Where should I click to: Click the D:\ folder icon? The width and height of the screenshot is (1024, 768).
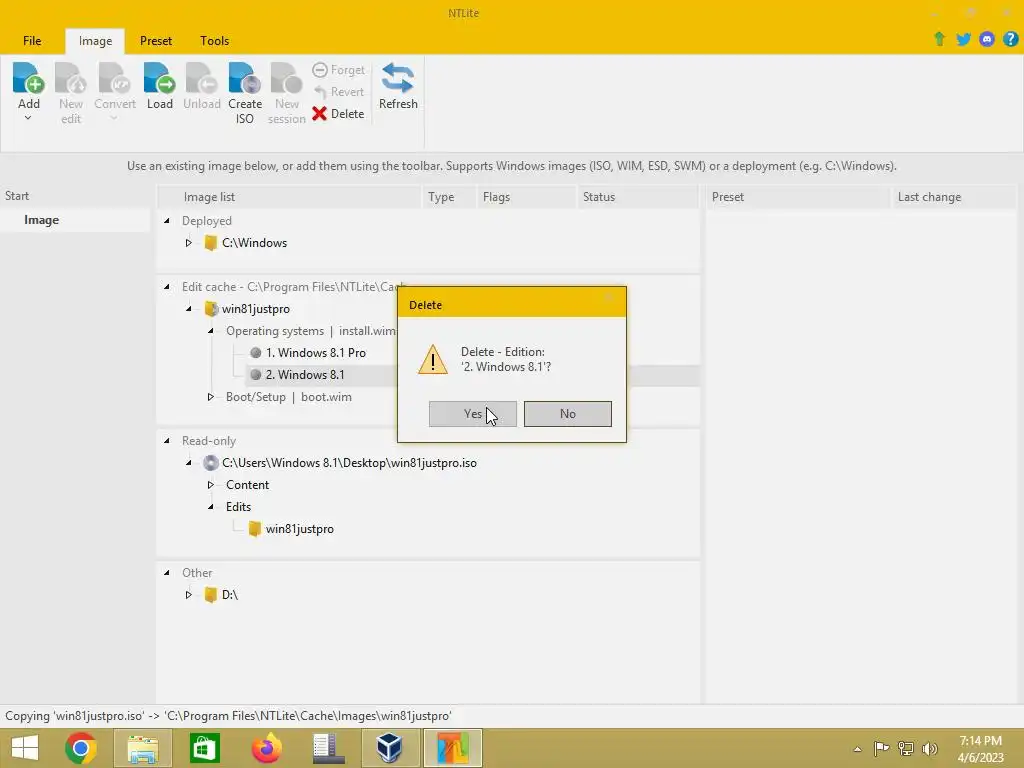[x=210, y=595]
